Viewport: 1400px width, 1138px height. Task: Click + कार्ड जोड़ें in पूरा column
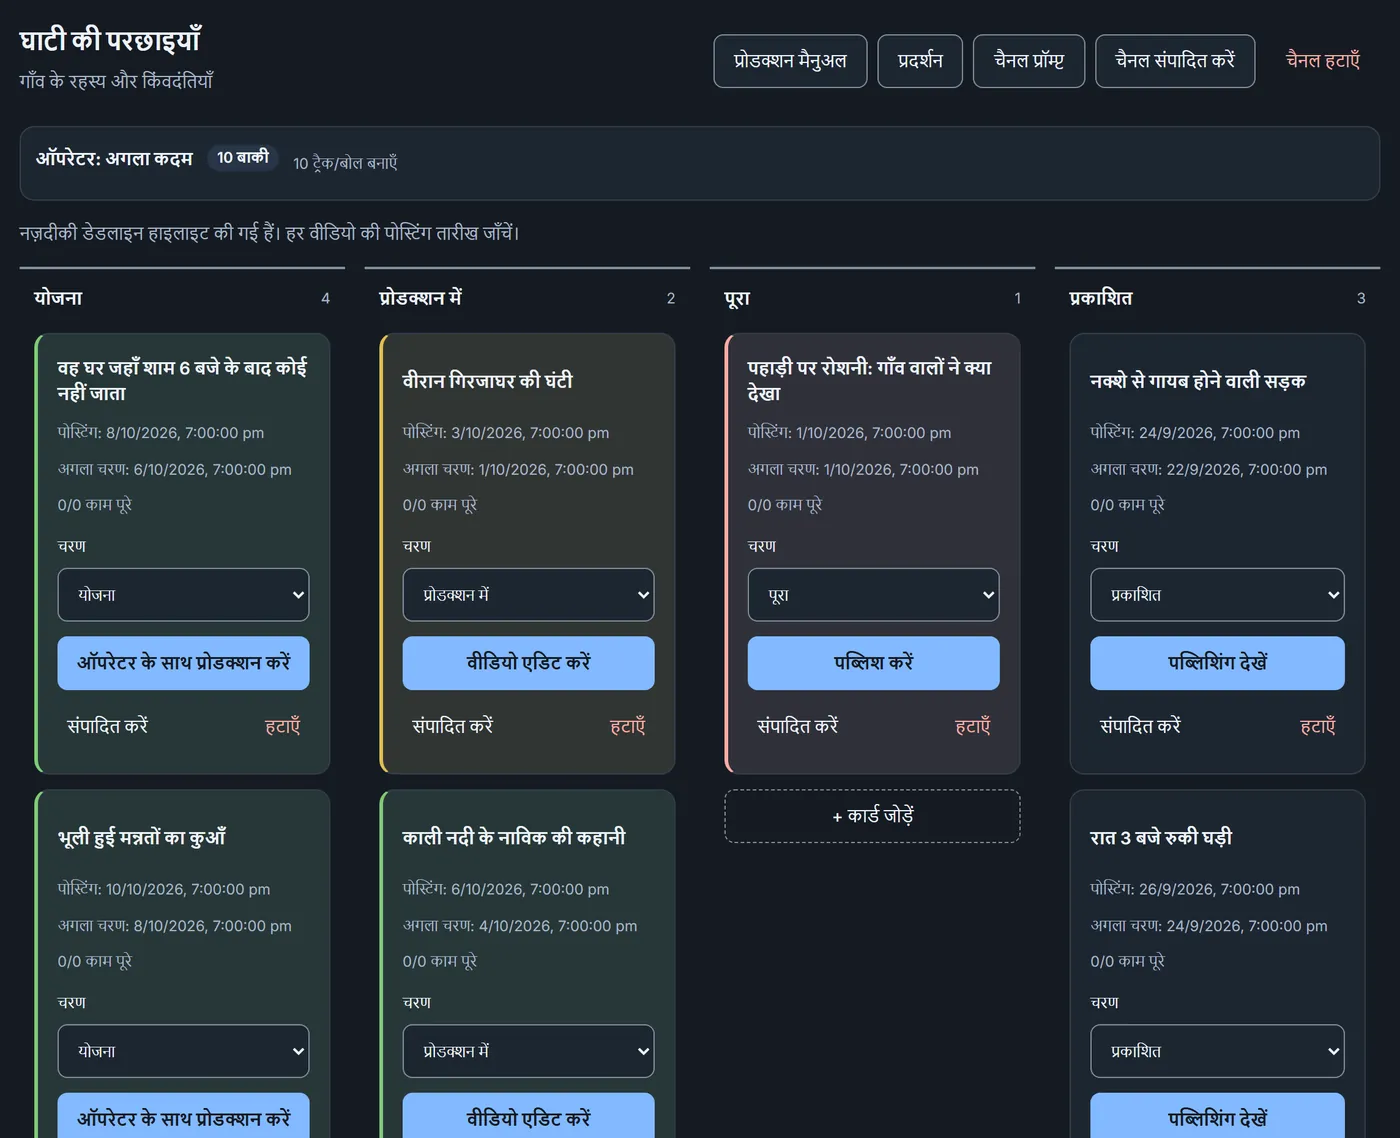tap(872, 816)
